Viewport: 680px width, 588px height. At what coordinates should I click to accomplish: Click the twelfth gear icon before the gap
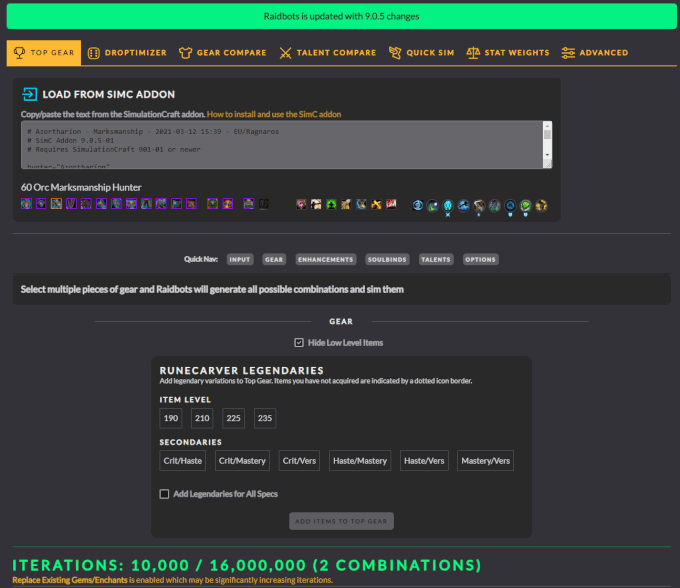tap(191, 204)
